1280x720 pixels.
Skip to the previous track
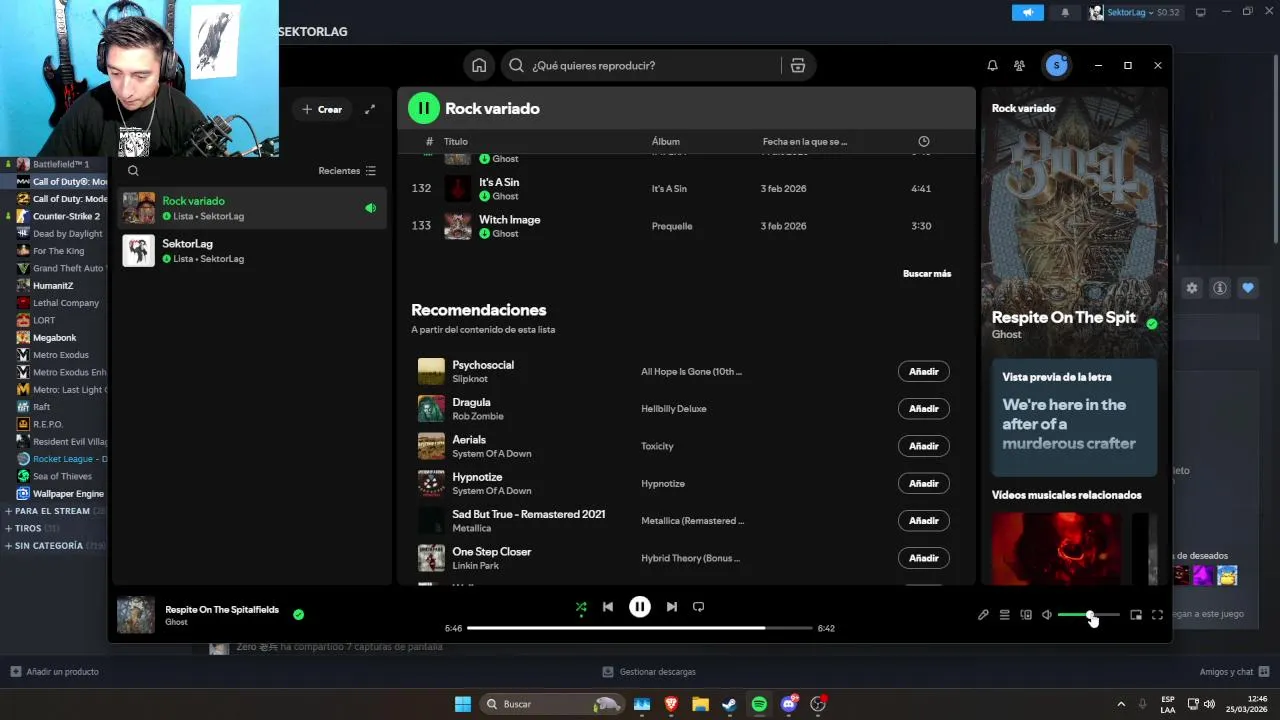point(608,607)
